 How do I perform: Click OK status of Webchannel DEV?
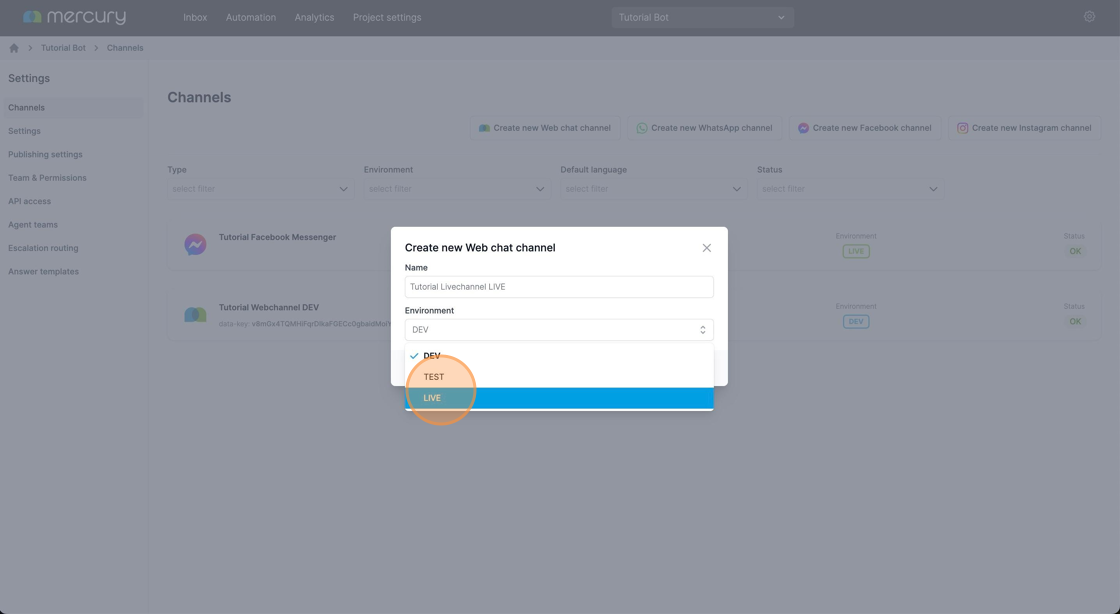[x=1075, y=321]
